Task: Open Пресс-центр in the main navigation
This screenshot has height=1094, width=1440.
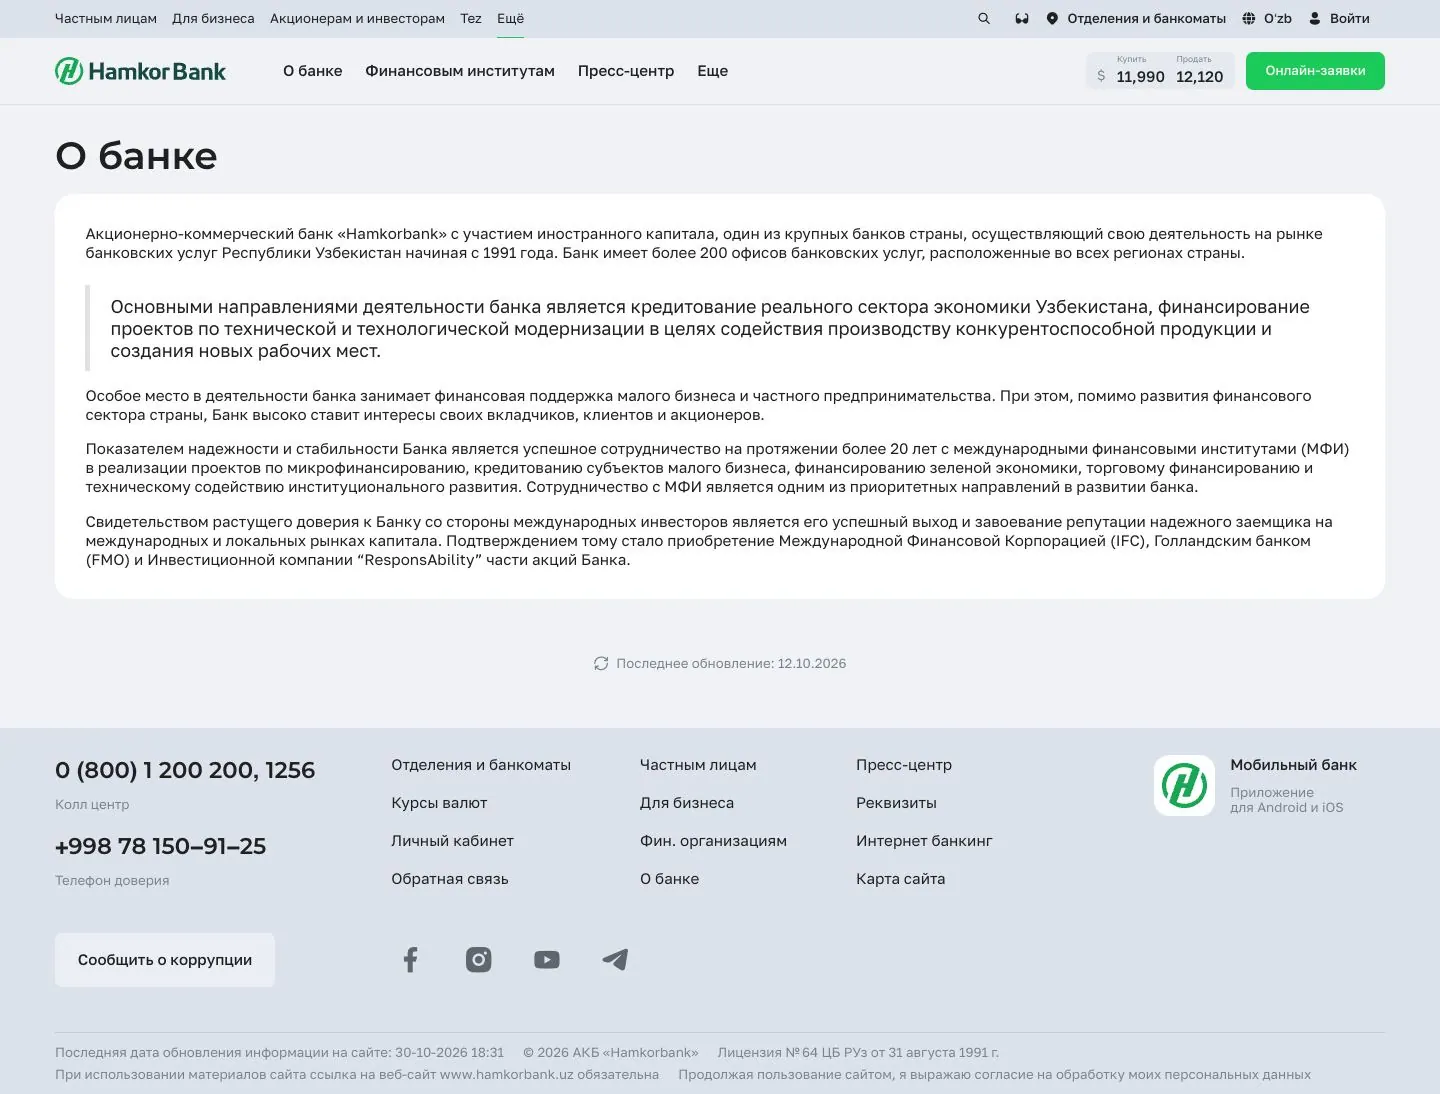Action: pyautogui.click(x=626, y=71)
